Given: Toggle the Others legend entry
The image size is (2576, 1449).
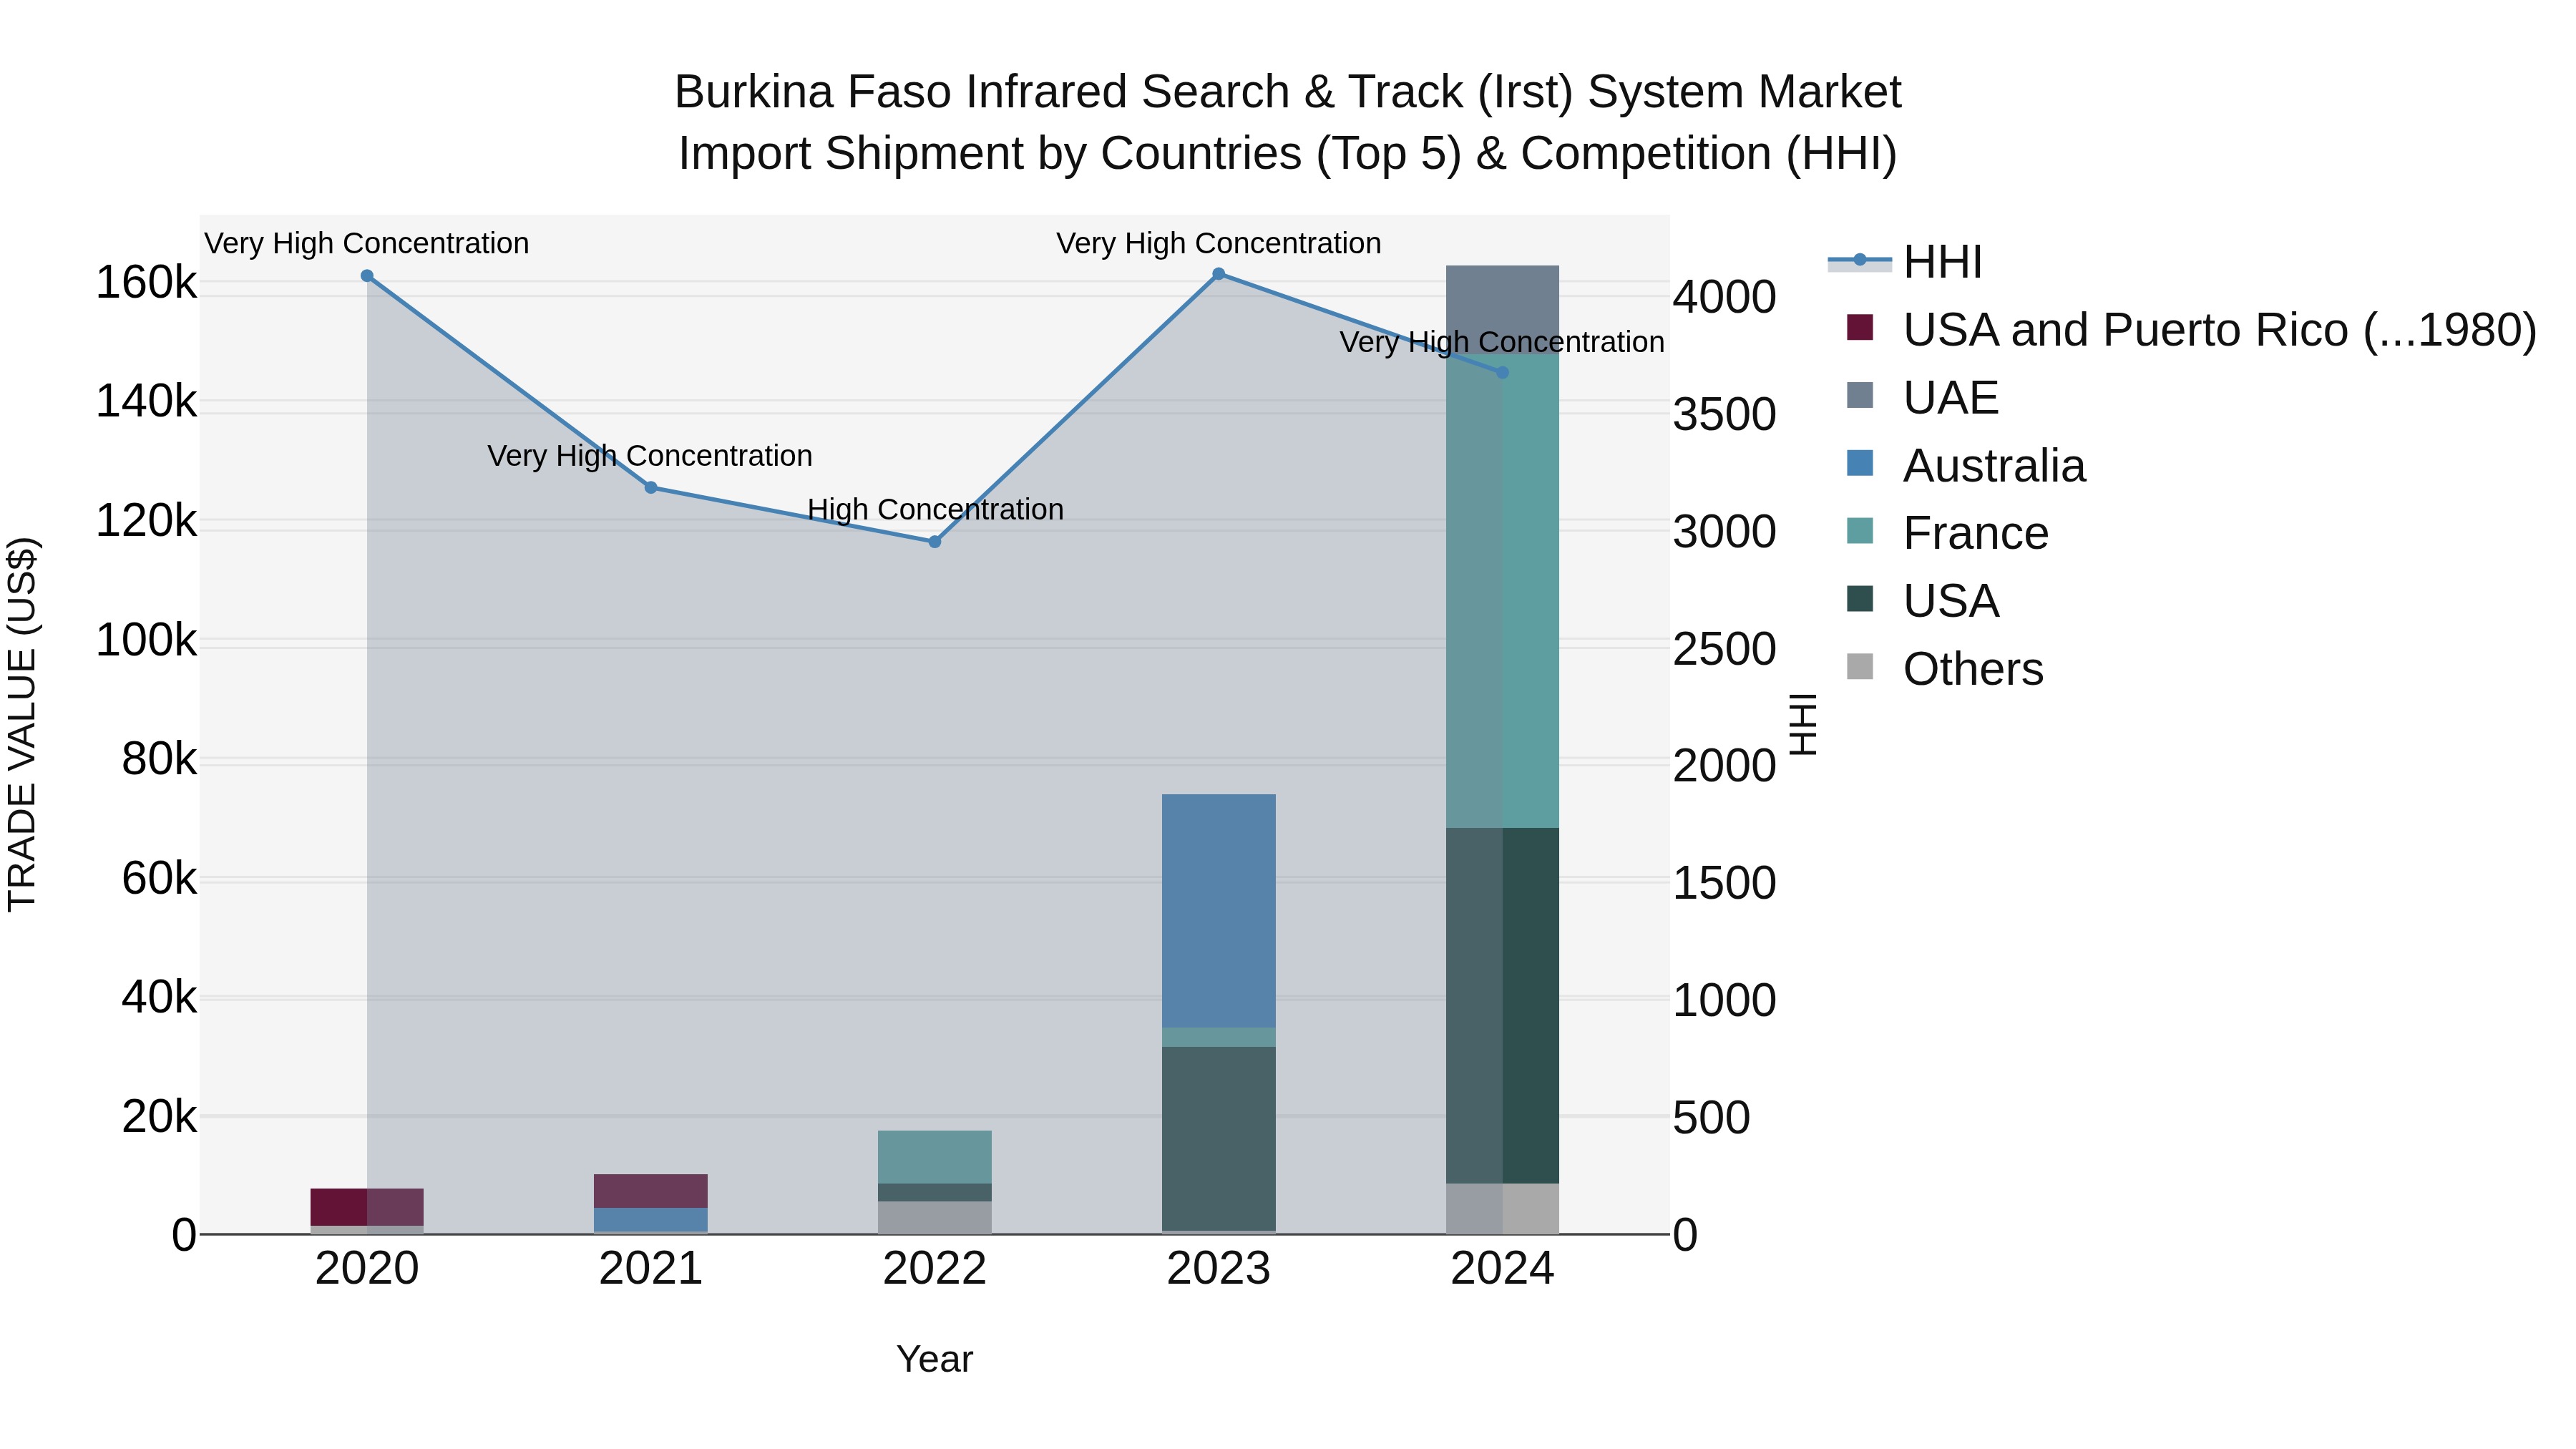Looking at the screenshot, I should point(1945,668).
